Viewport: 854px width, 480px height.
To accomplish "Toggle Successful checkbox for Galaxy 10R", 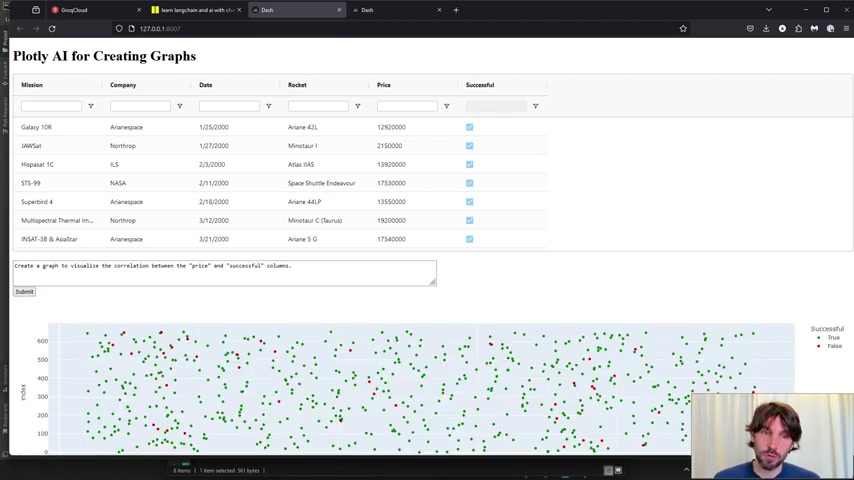I will 469,127.
